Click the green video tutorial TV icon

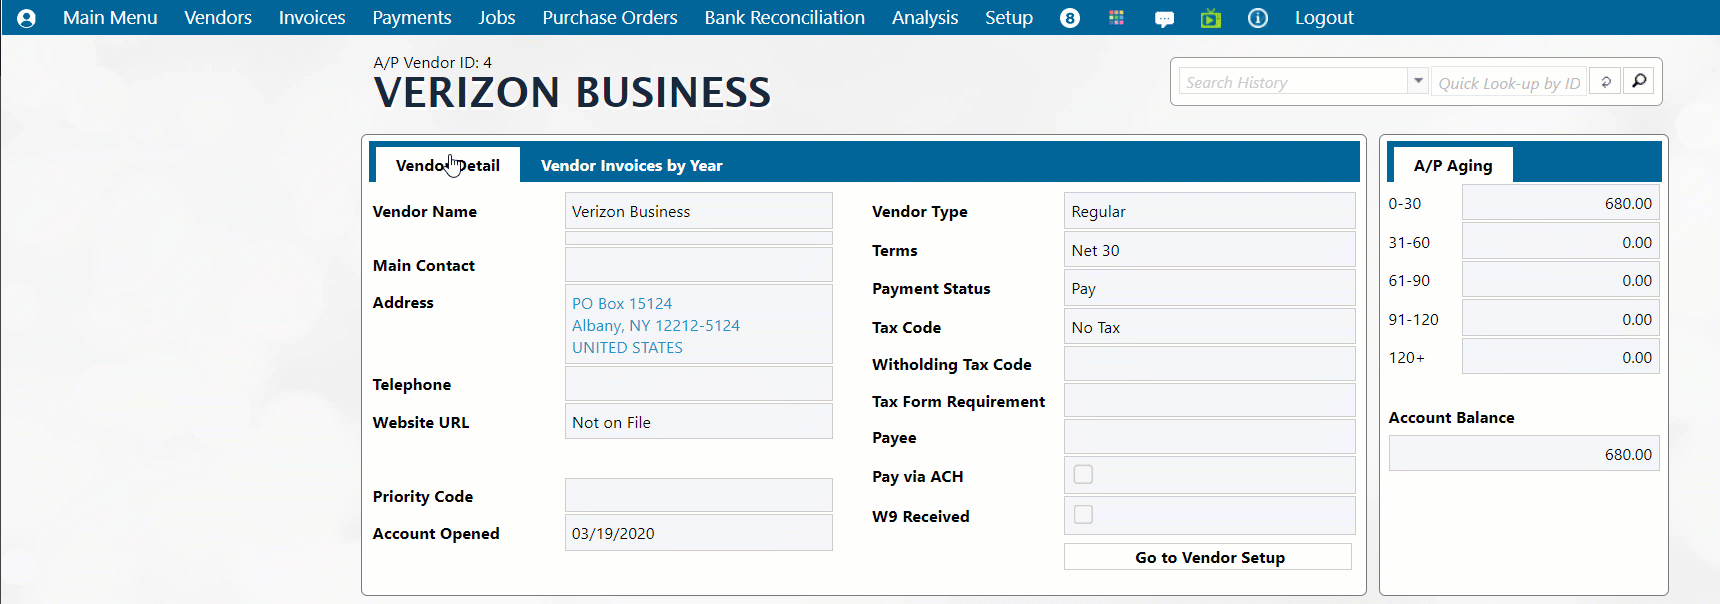pos(1211,18)
